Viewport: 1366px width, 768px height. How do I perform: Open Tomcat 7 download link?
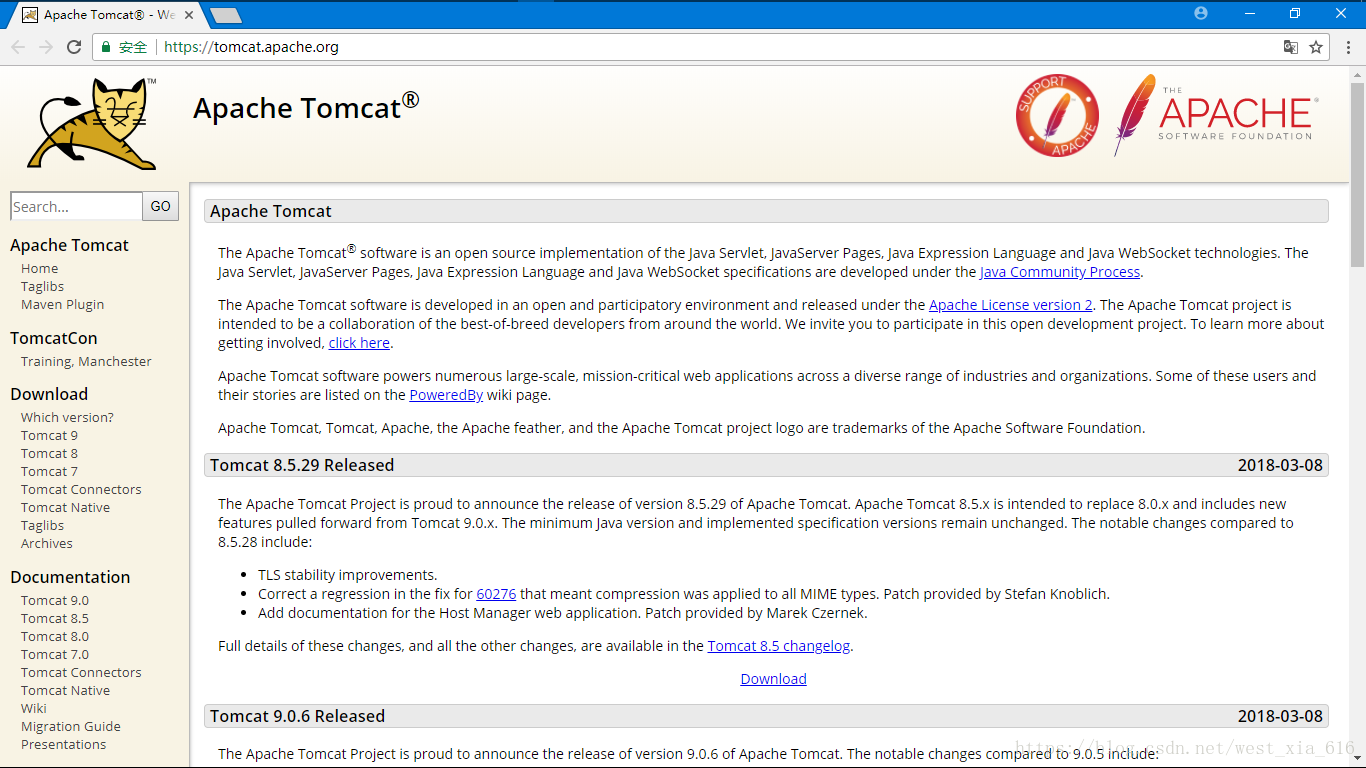click(49, 471)
